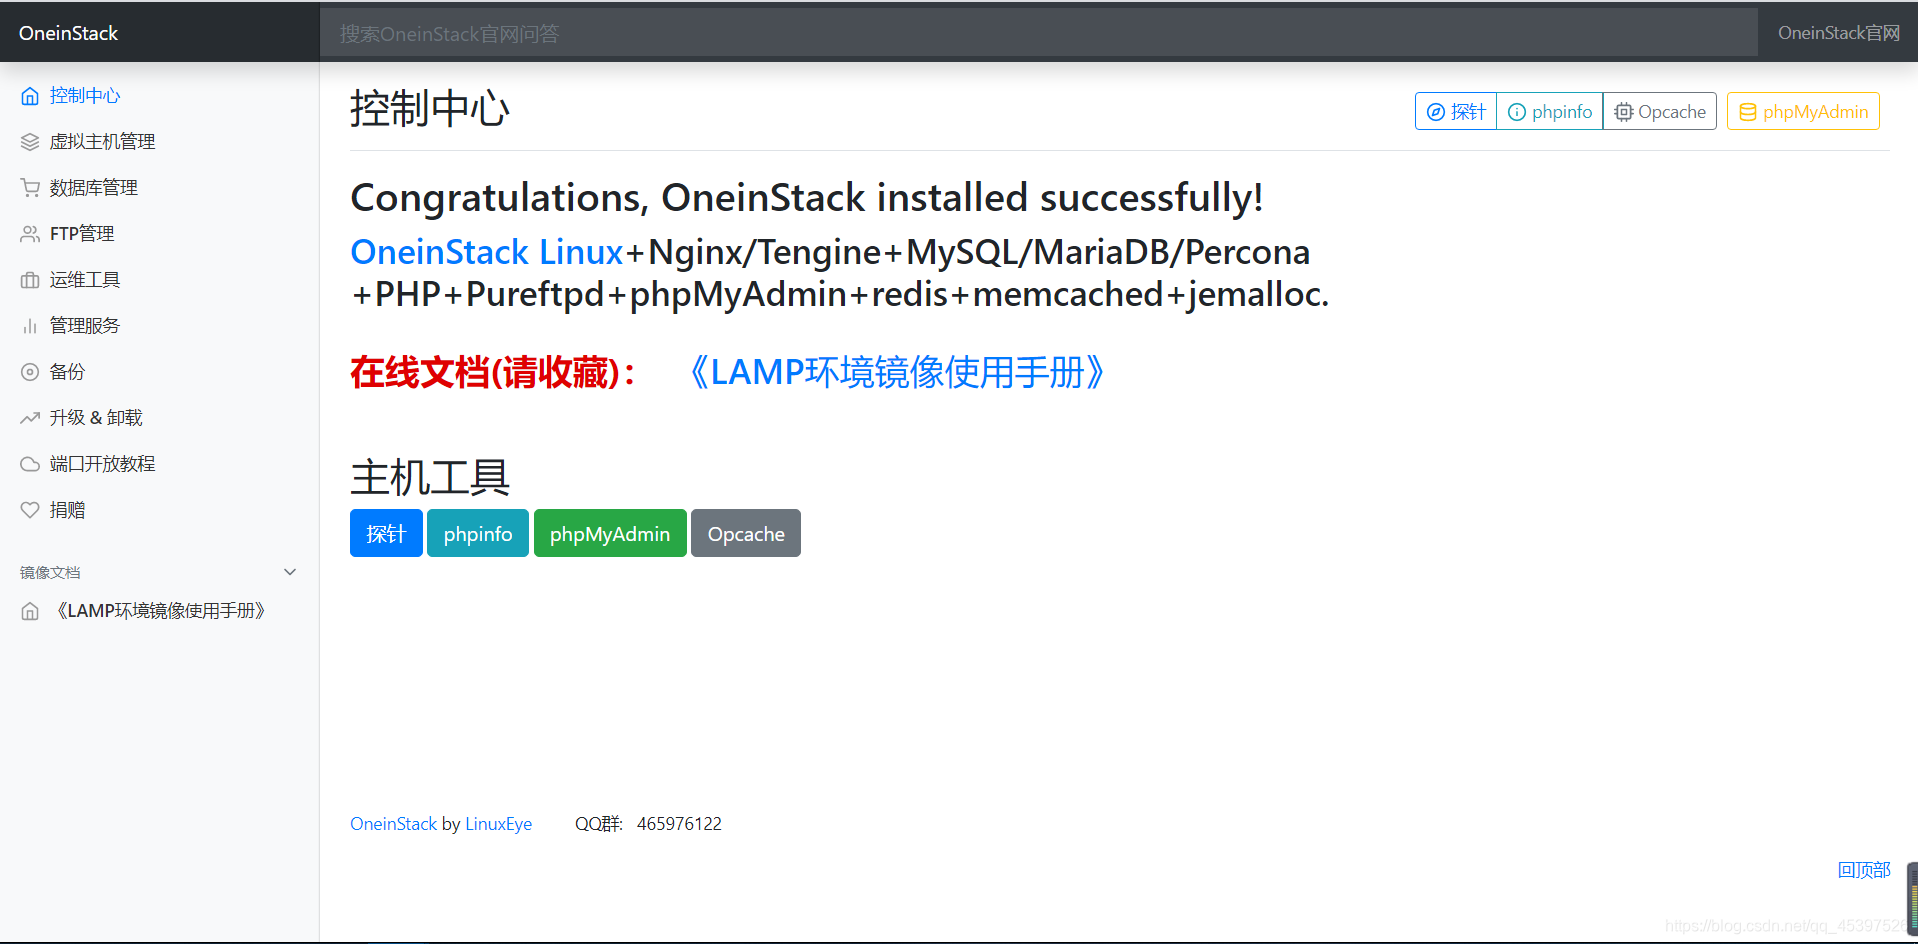Focus the 搜索OneinStack官网问答 search field
Screen dimensions: 1918x944
(x=1039, y=33)
